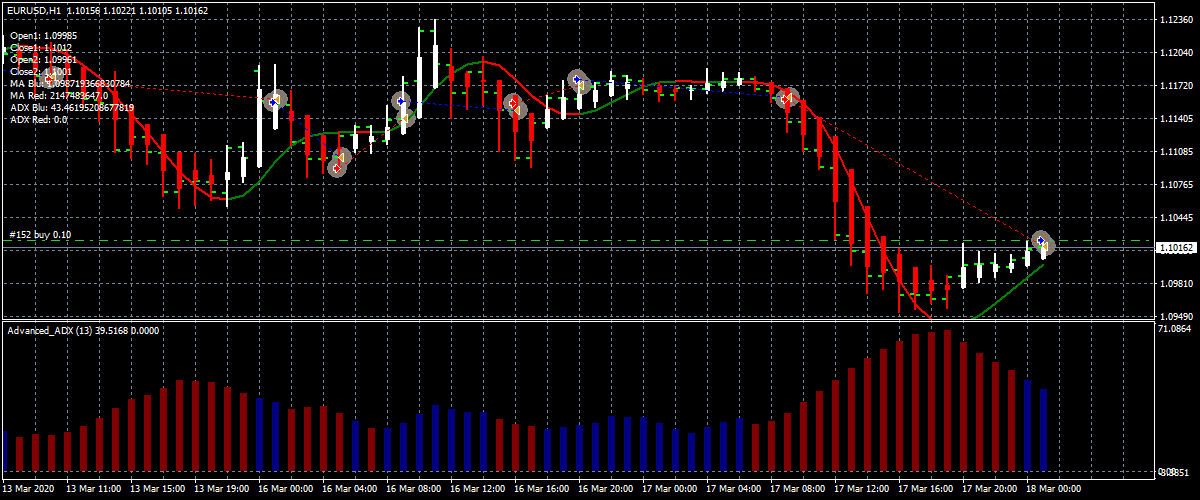Click the 13 Mar 19:00 time label
Screen dimensions: 1200x500
pyautogui.click(x=223, y=490)
